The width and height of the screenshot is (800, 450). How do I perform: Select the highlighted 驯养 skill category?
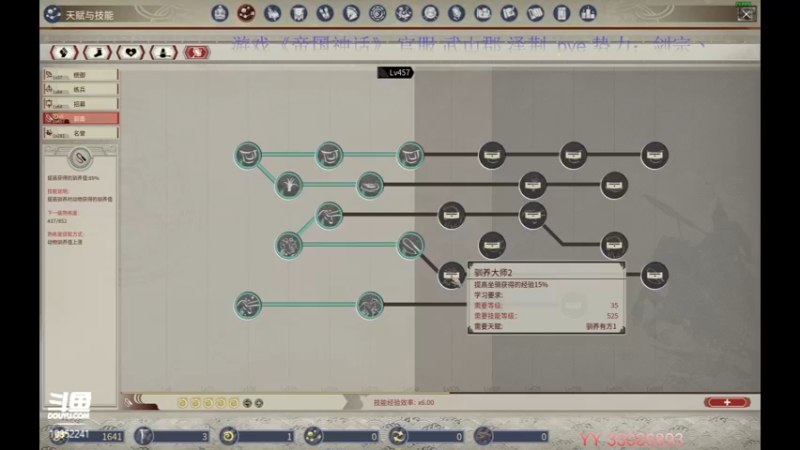[81, 118]
